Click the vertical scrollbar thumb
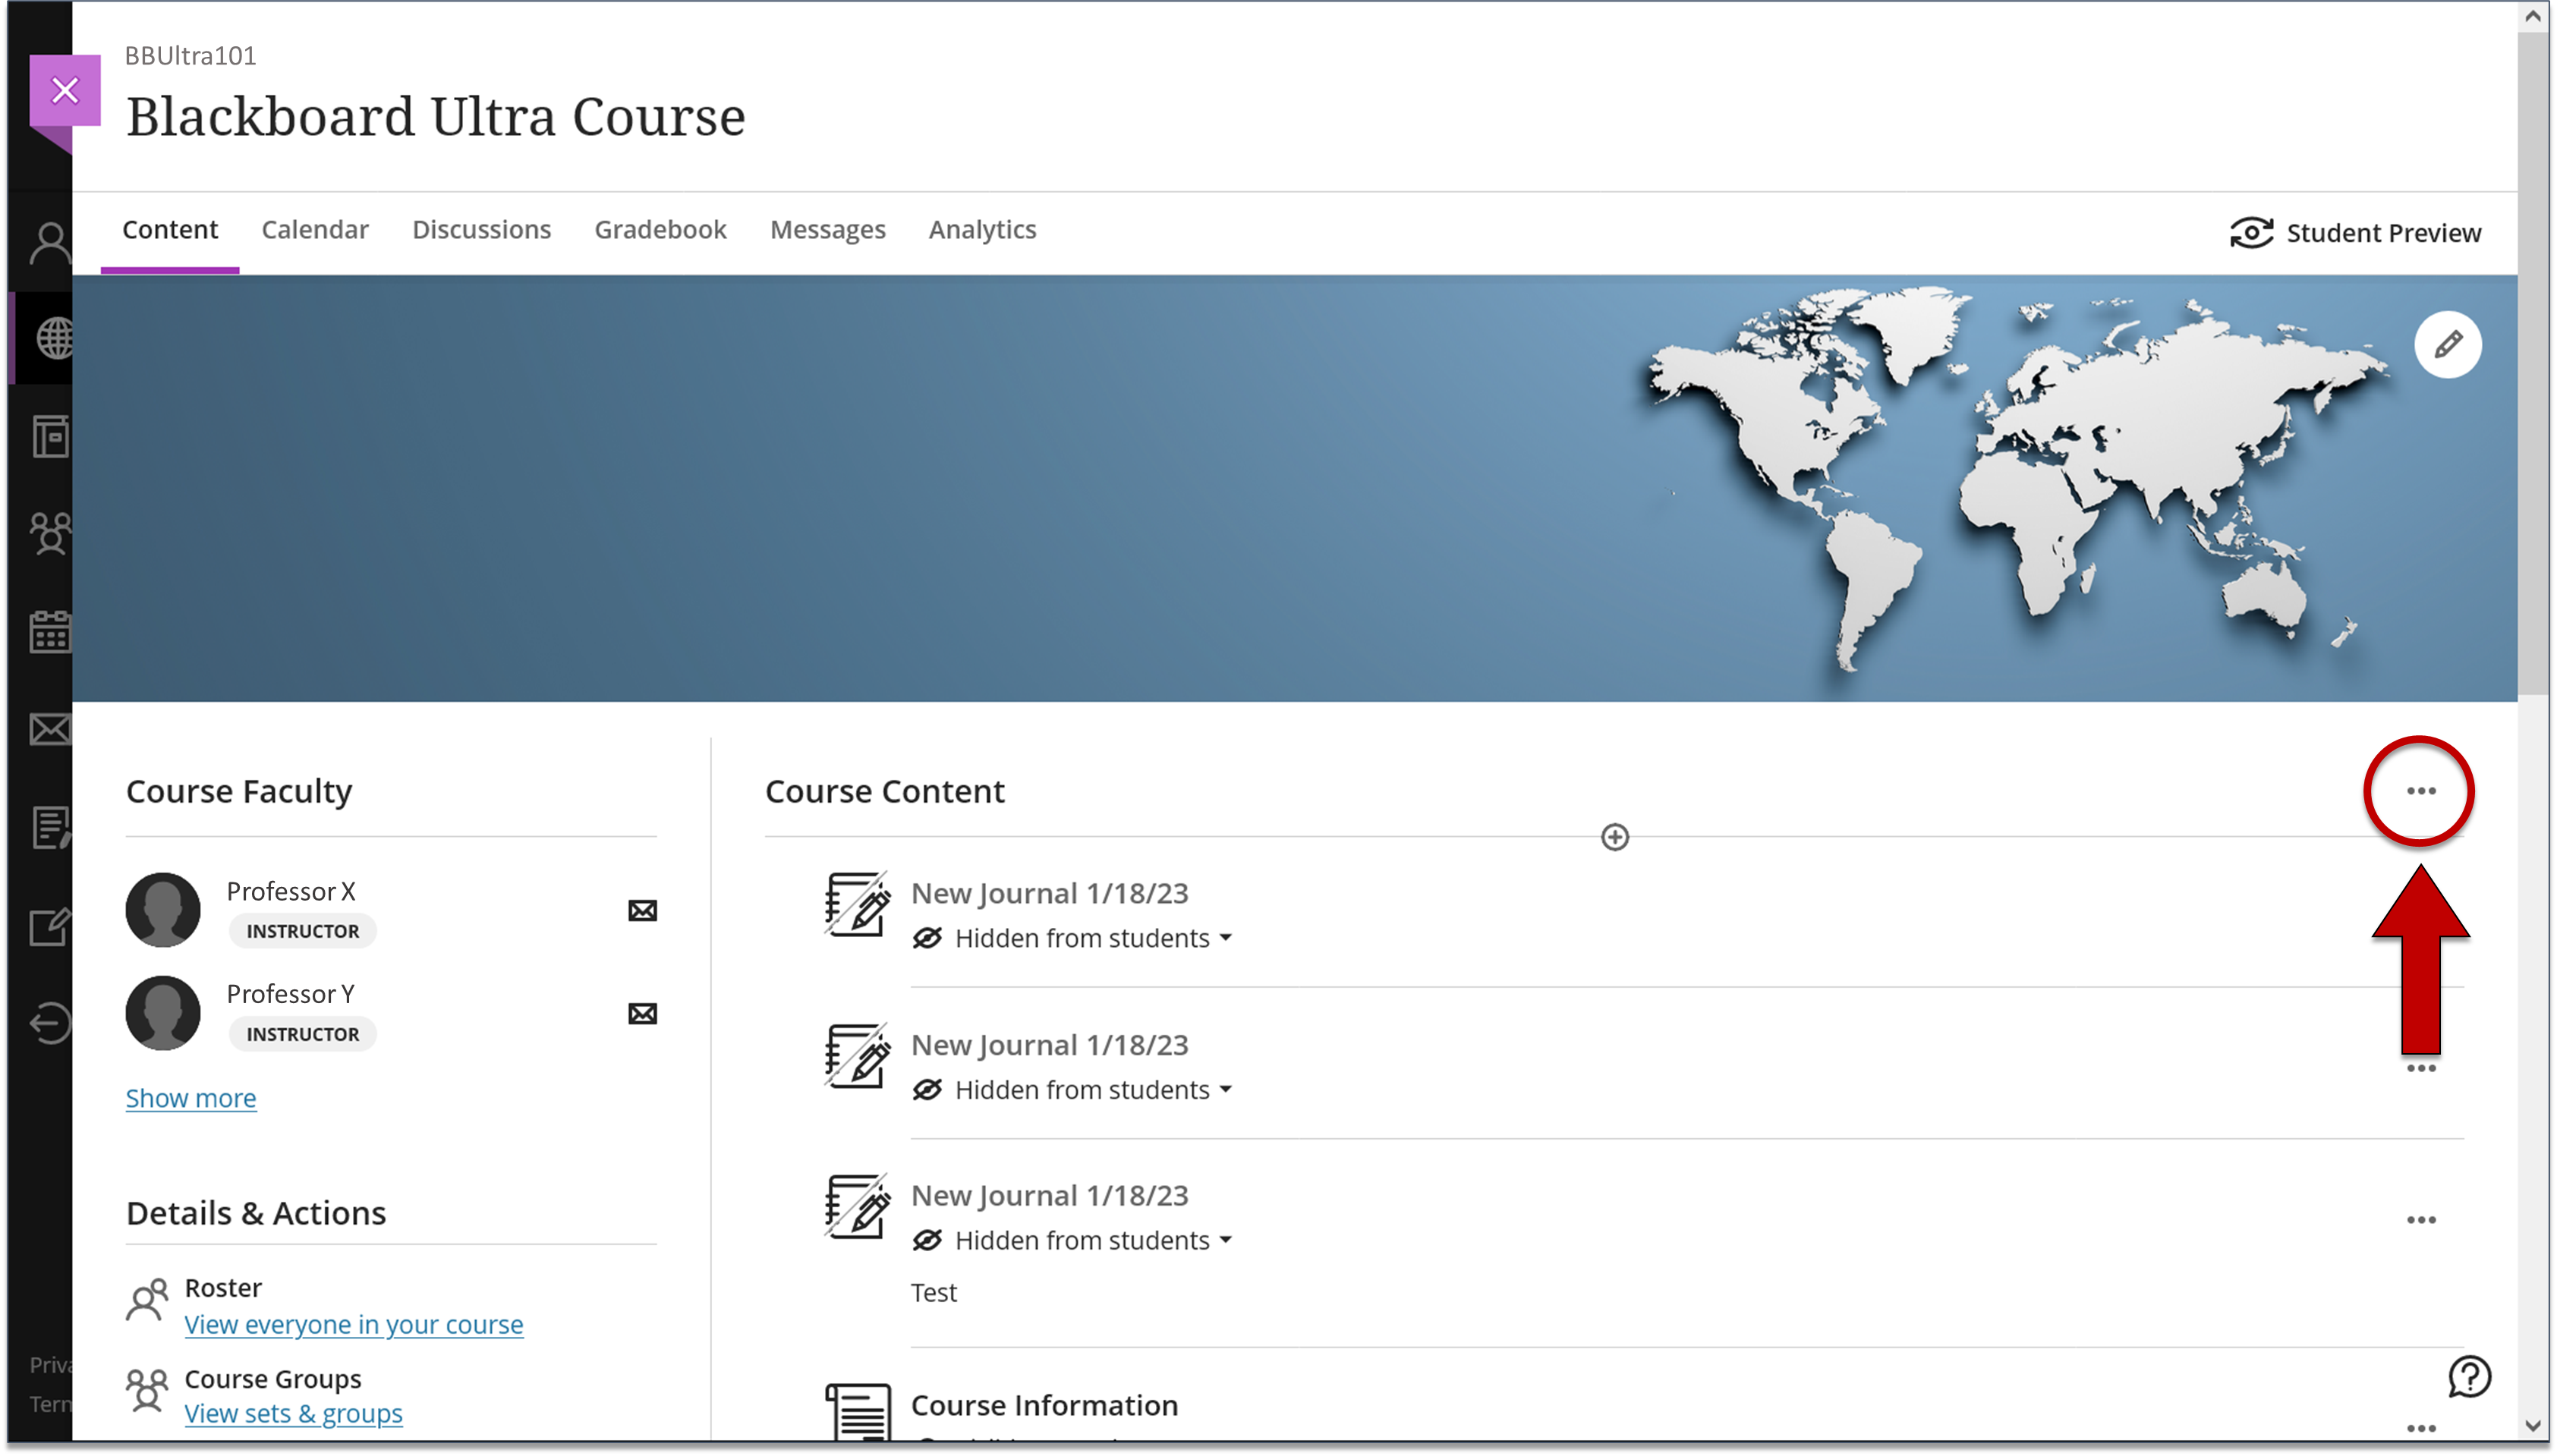Image resolution: width=2557 pixels, height=1456 pixels. (2532, 363)
